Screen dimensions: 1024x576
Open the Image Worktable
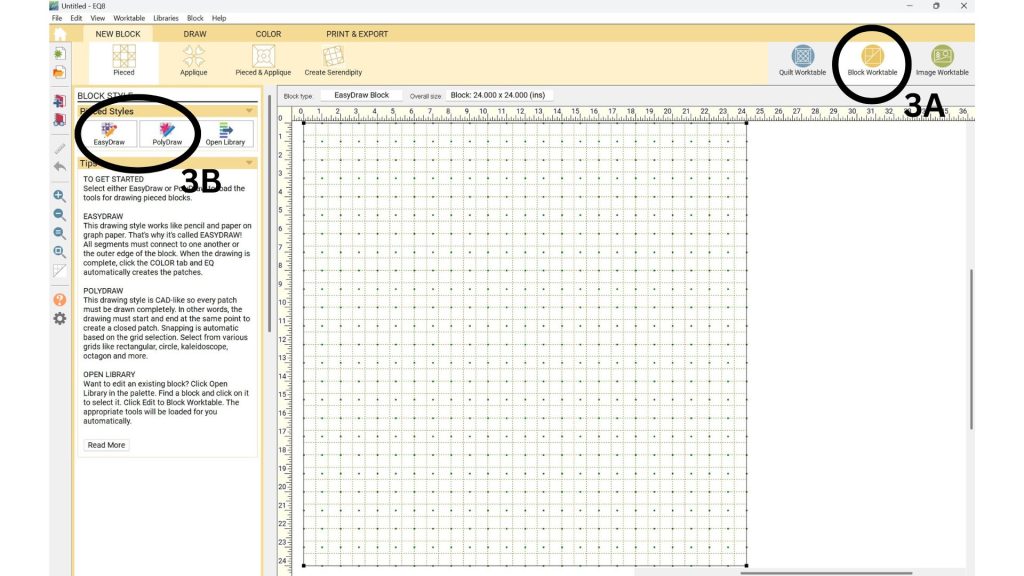[x=942, y=57]
